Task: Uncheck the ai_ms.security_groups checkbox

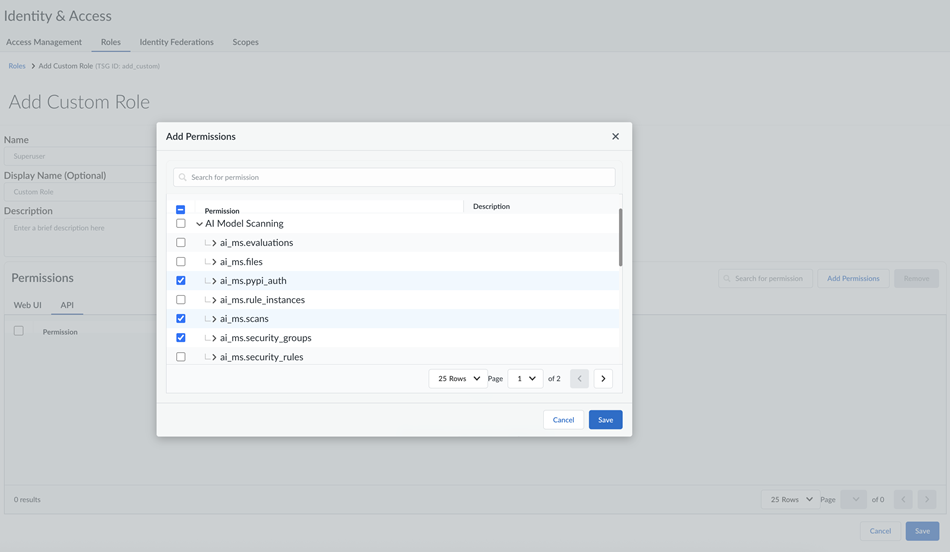Action: 181,338
